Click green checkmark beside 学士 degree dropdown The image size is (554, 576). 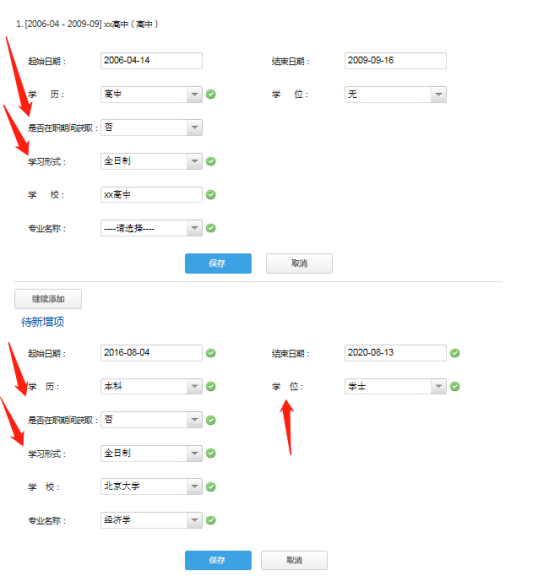click(x=455, y=386)
